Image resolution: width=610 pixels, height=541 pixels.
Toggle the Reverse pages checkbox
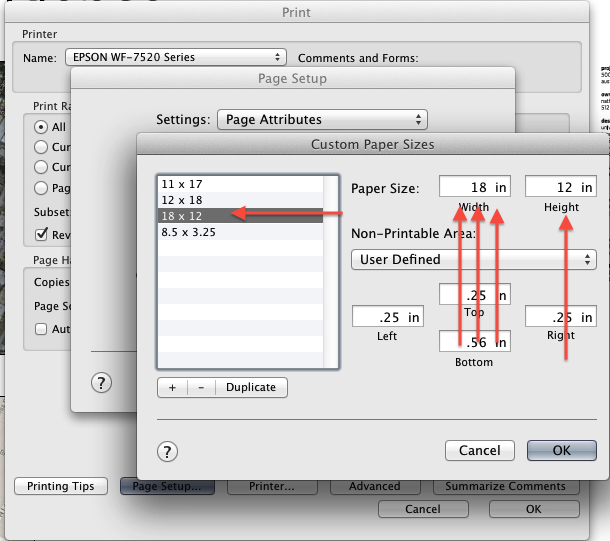click(x=41, y=234)
